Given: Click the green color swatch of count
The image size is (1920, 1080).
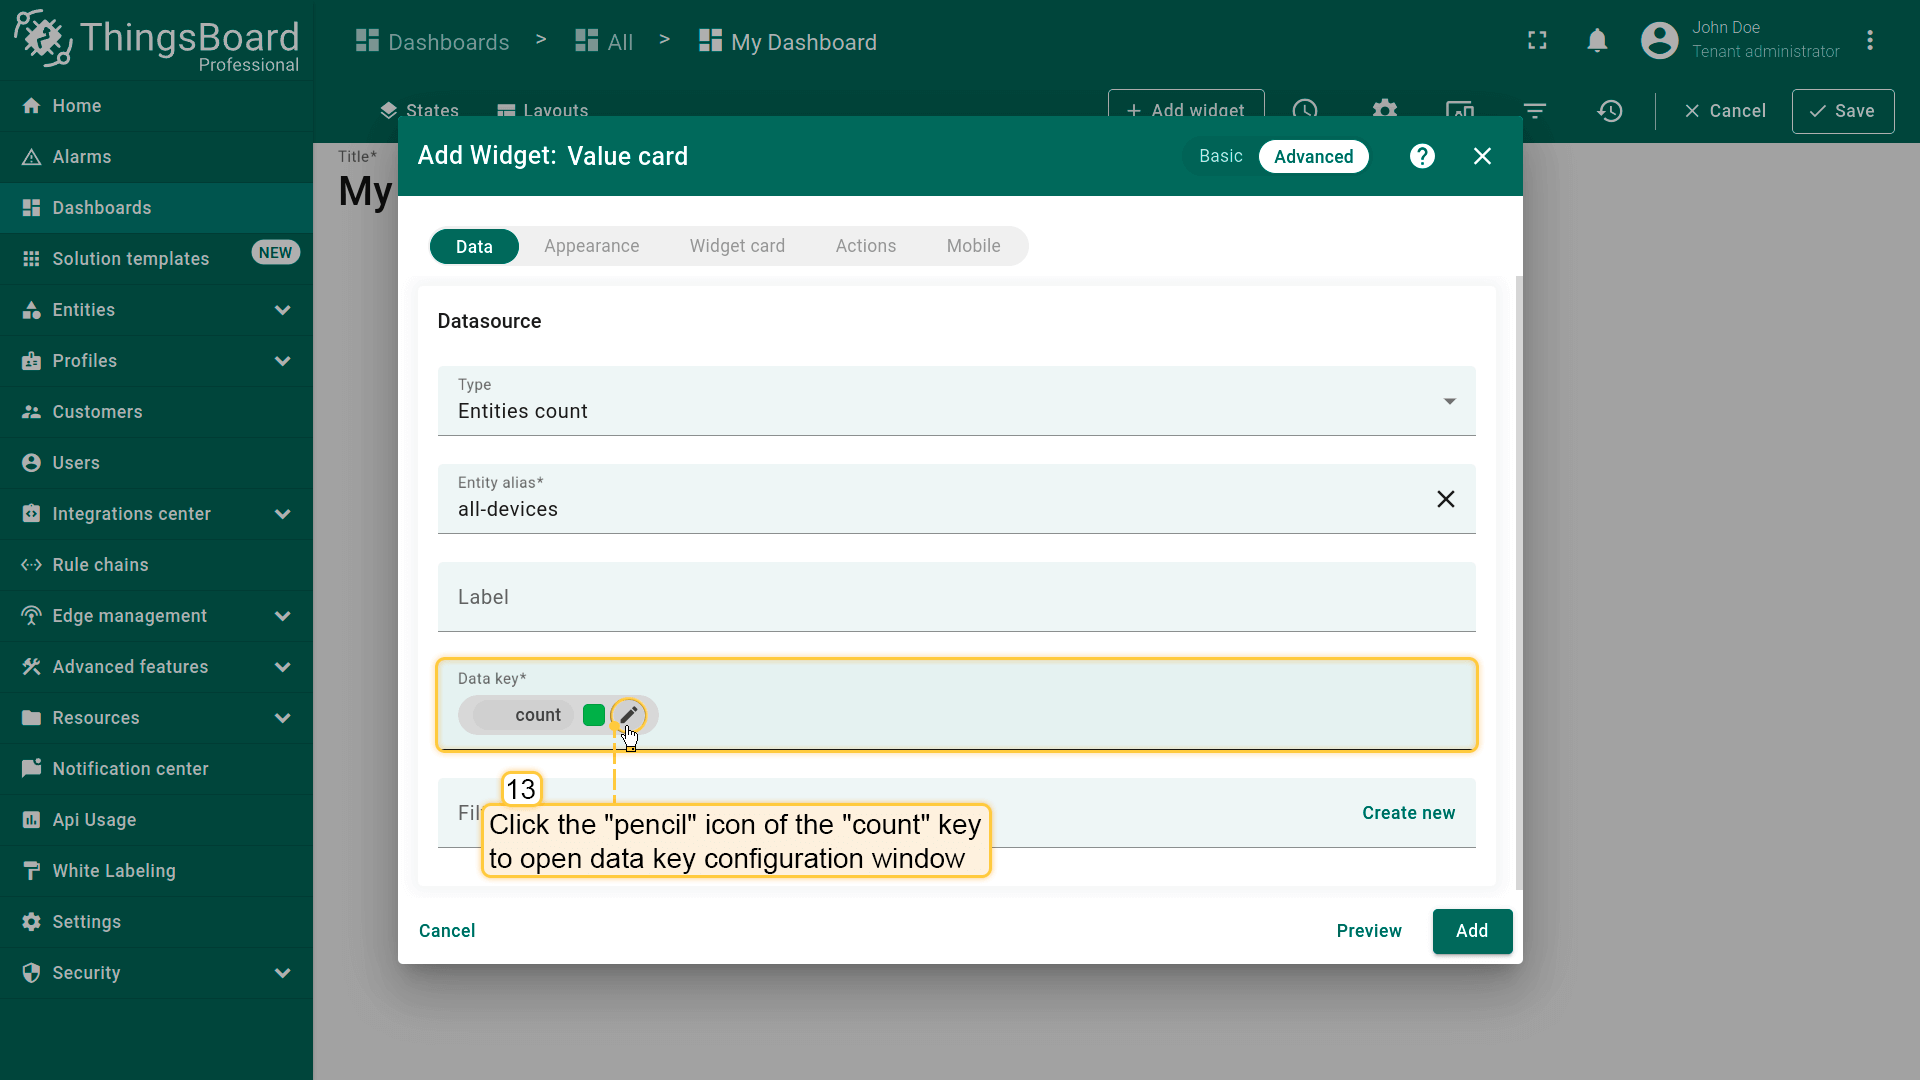Looking at the screenshot, I should 594,715.
